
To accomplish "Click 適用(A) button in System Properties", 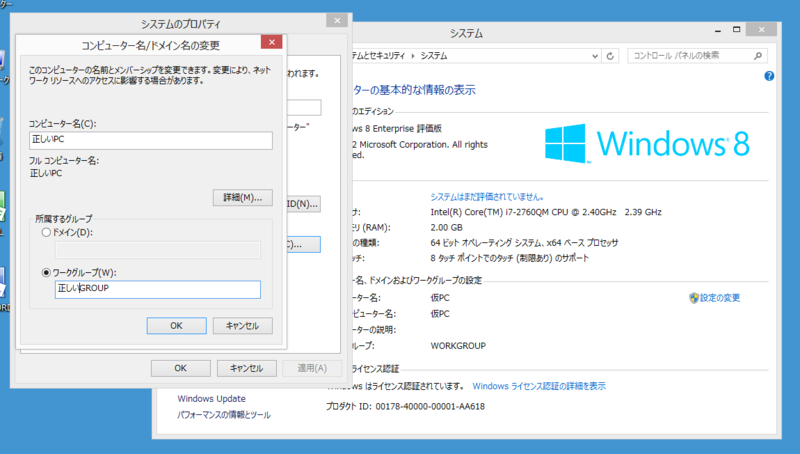I will click(x=312, y=368).
